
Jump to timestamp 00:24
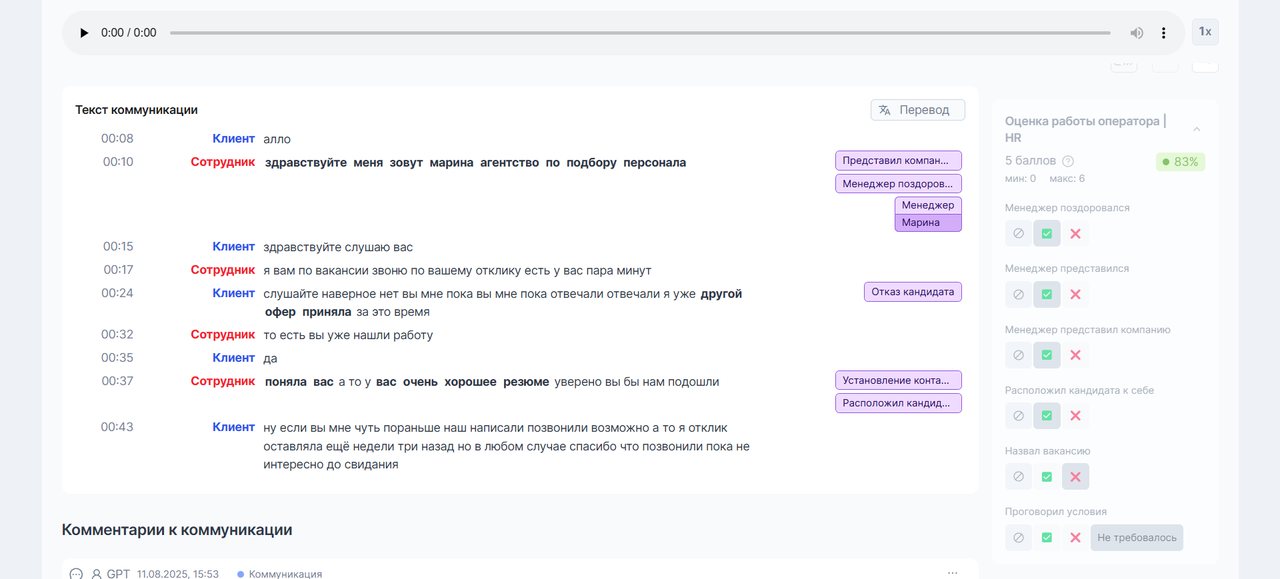(117, 293)
